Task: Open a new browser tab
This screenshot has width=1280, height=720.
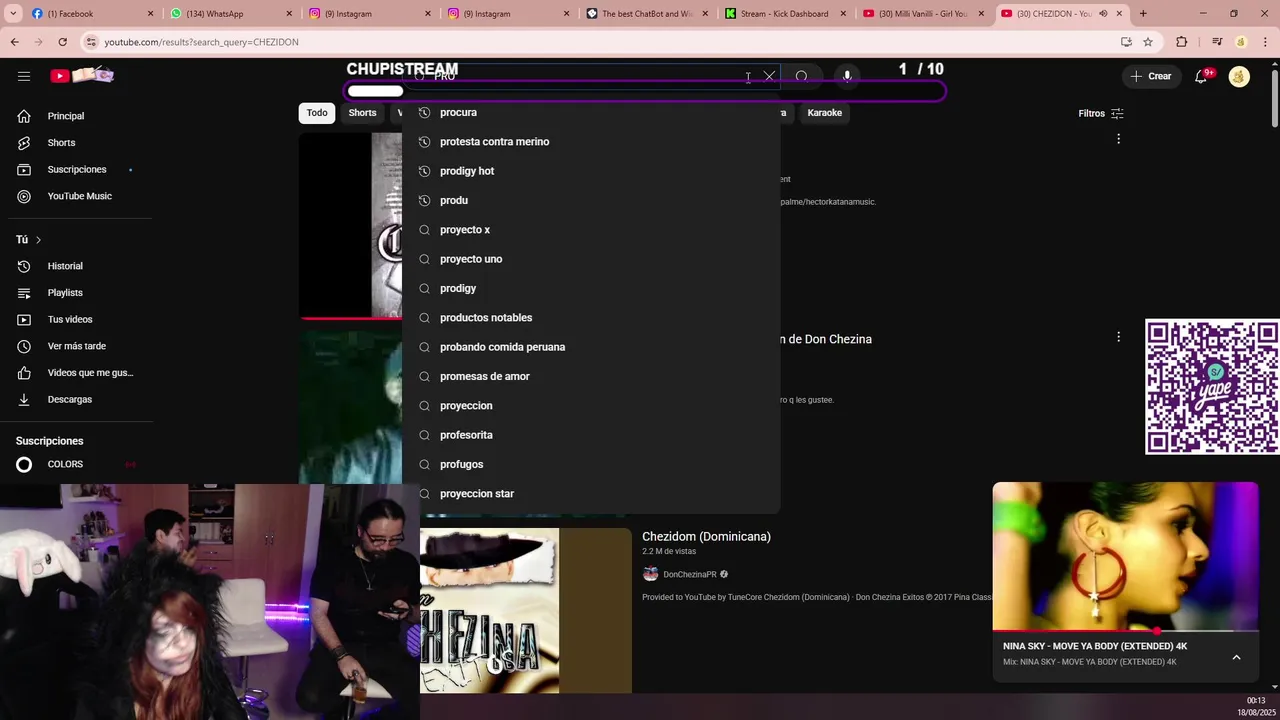Action: (x=1143, y=13)
